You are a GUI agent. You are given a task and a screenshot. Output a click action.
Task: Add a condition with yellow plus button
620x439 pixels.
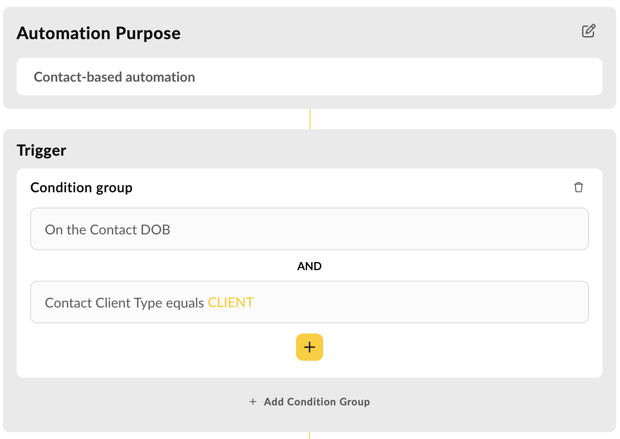(x=309, y=347)
